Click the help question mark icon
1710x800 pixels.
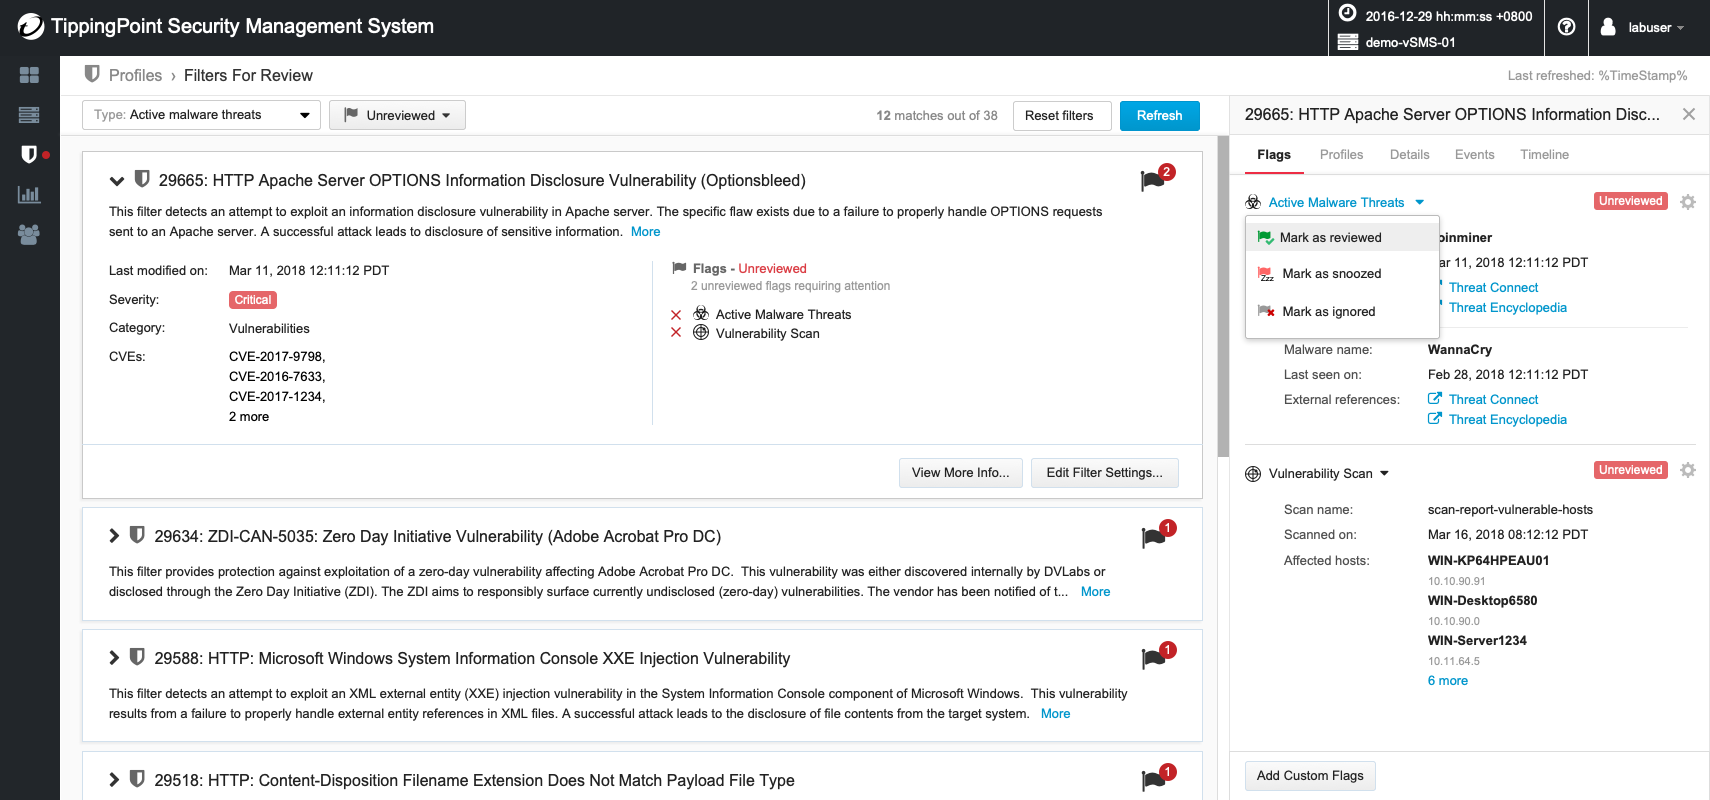(x=1567, y=27)
